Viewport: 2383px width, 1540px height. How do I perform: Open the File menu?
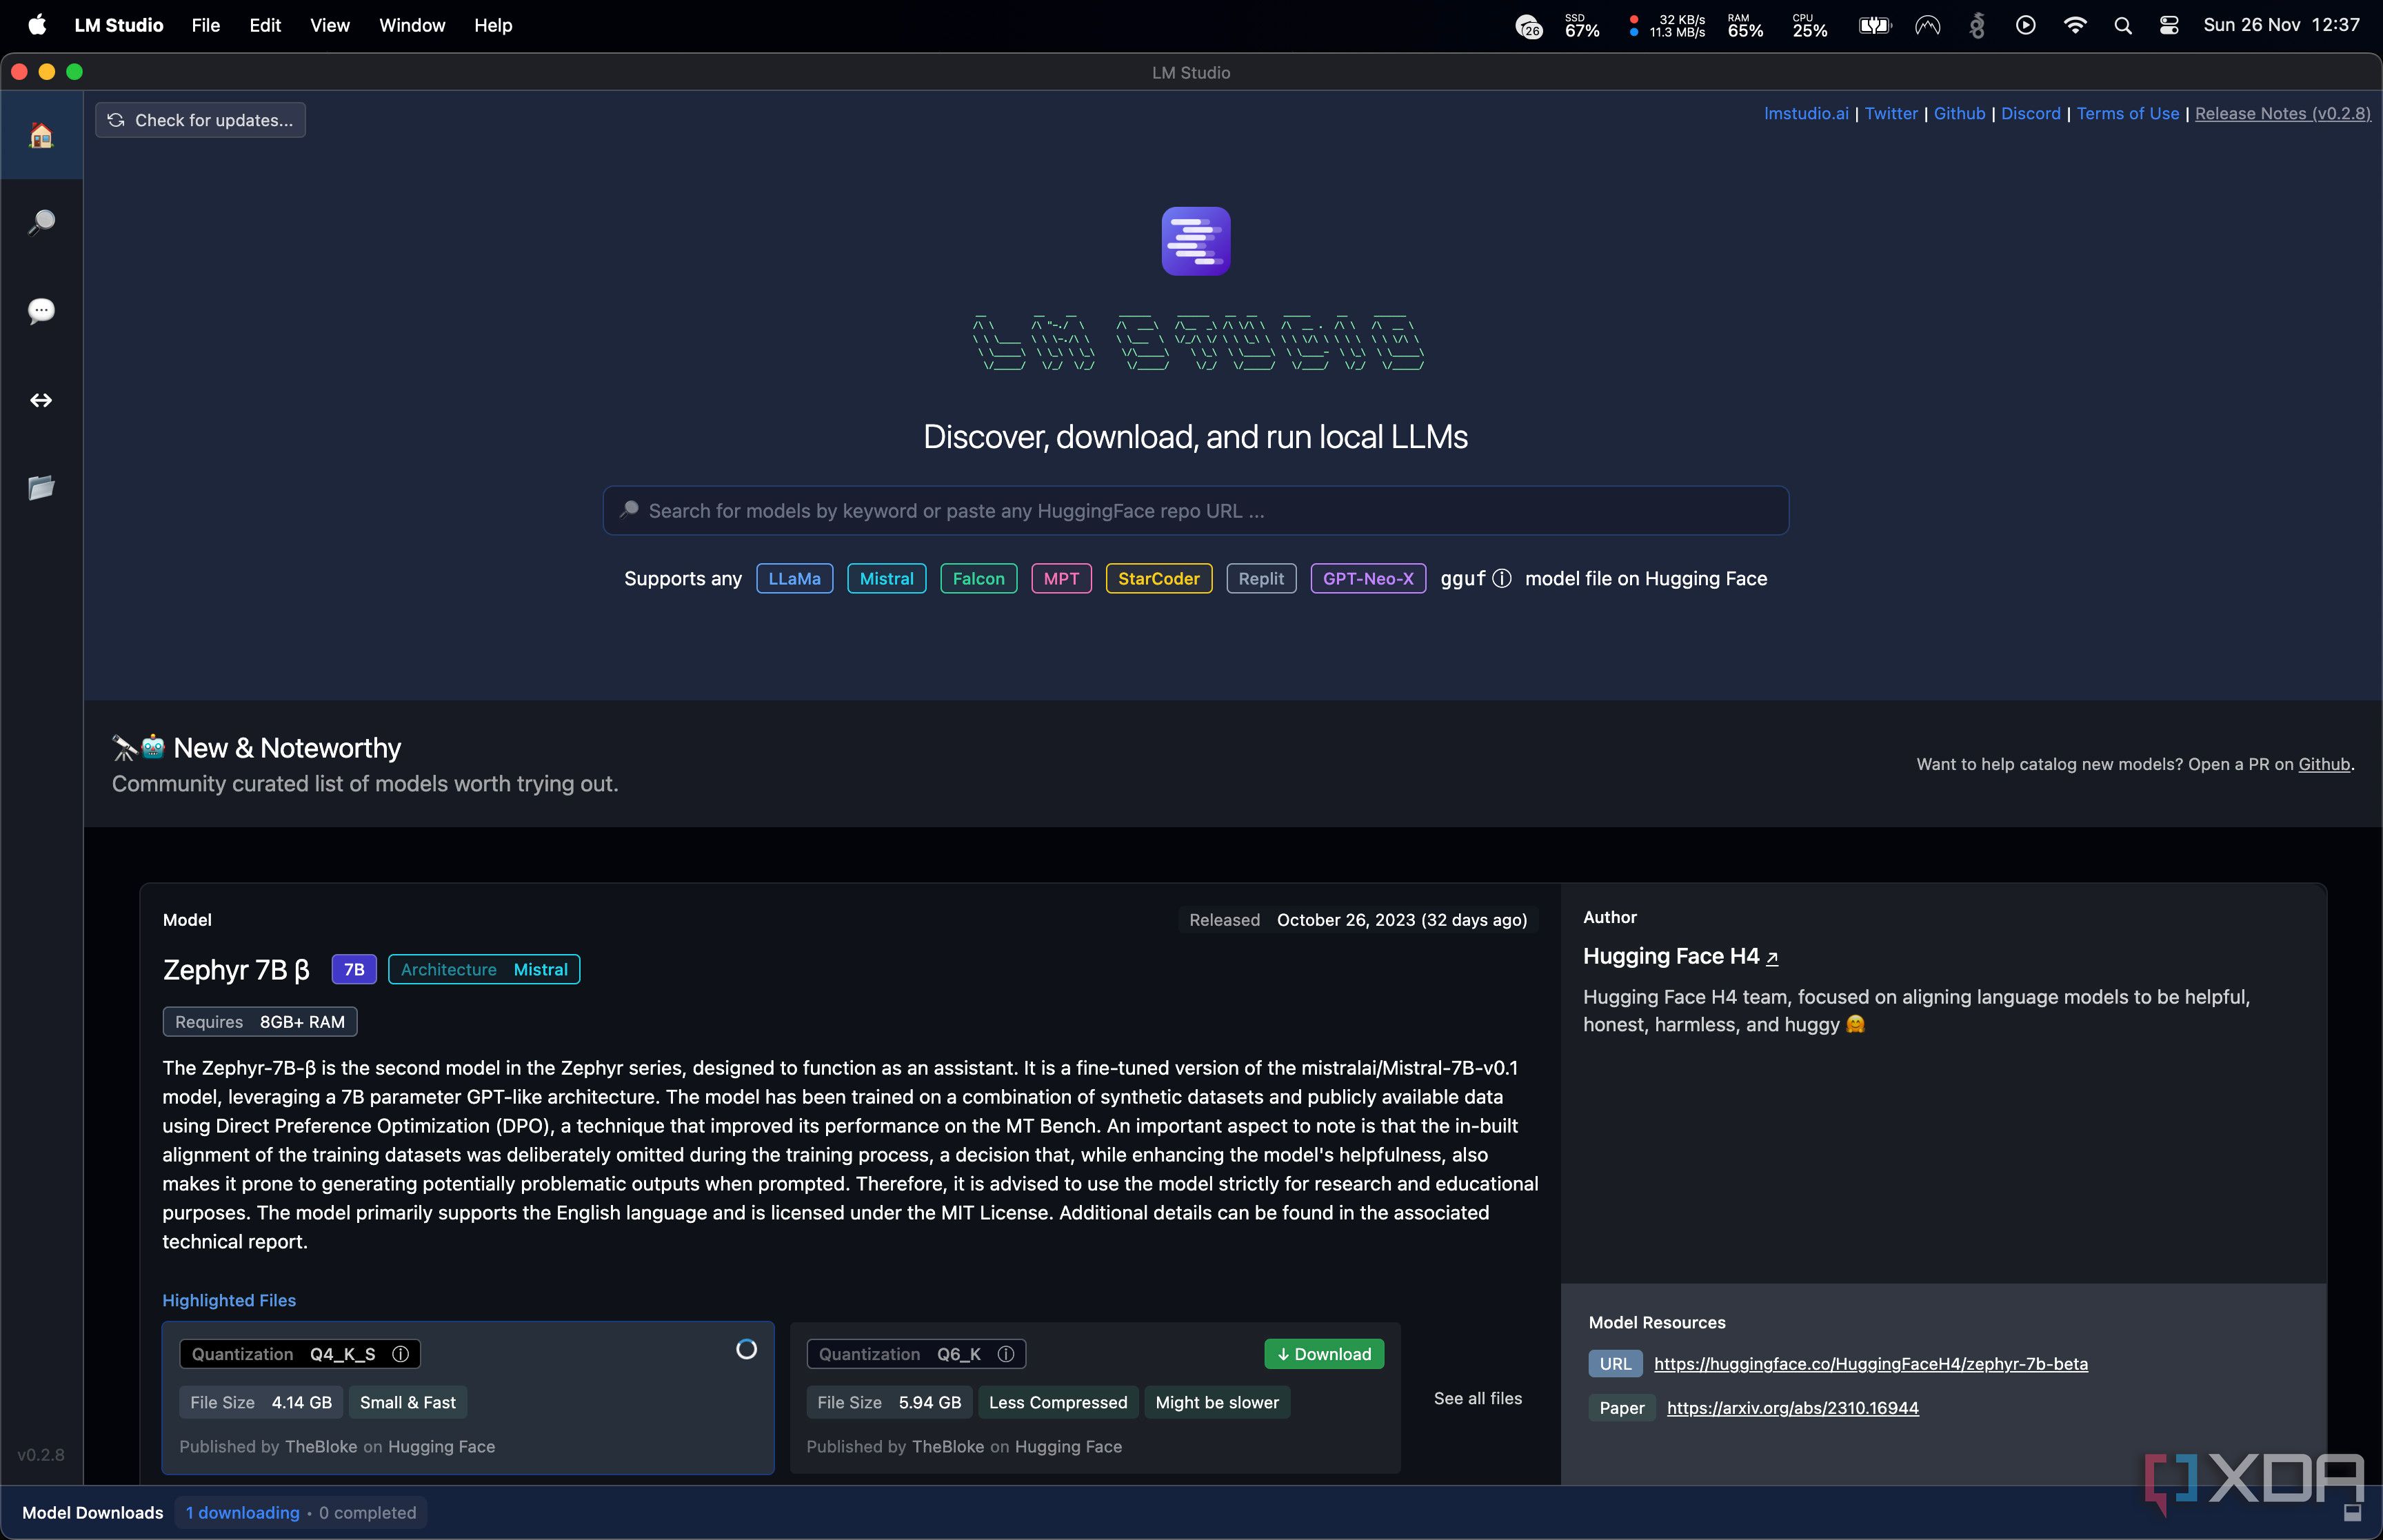pyautogui.click(x=205, y=25)
